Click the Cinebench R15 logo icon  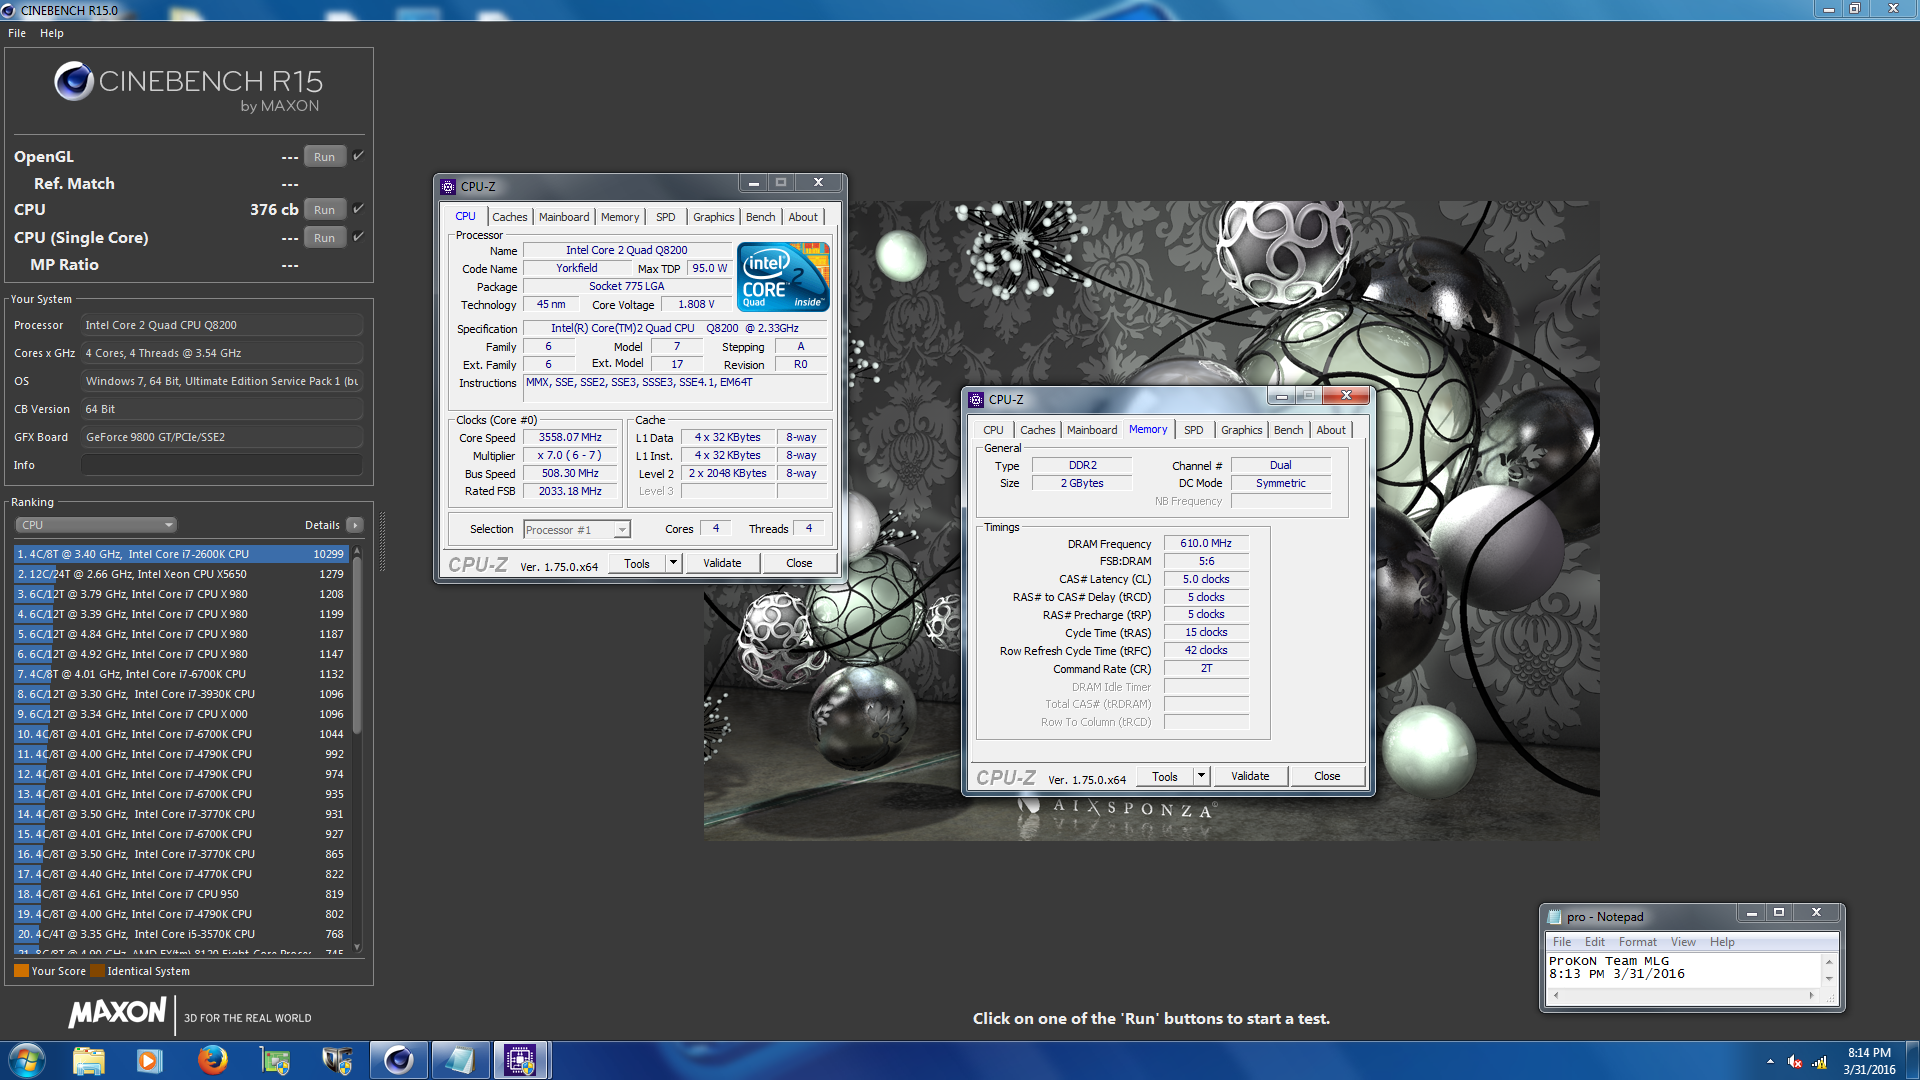74,81
